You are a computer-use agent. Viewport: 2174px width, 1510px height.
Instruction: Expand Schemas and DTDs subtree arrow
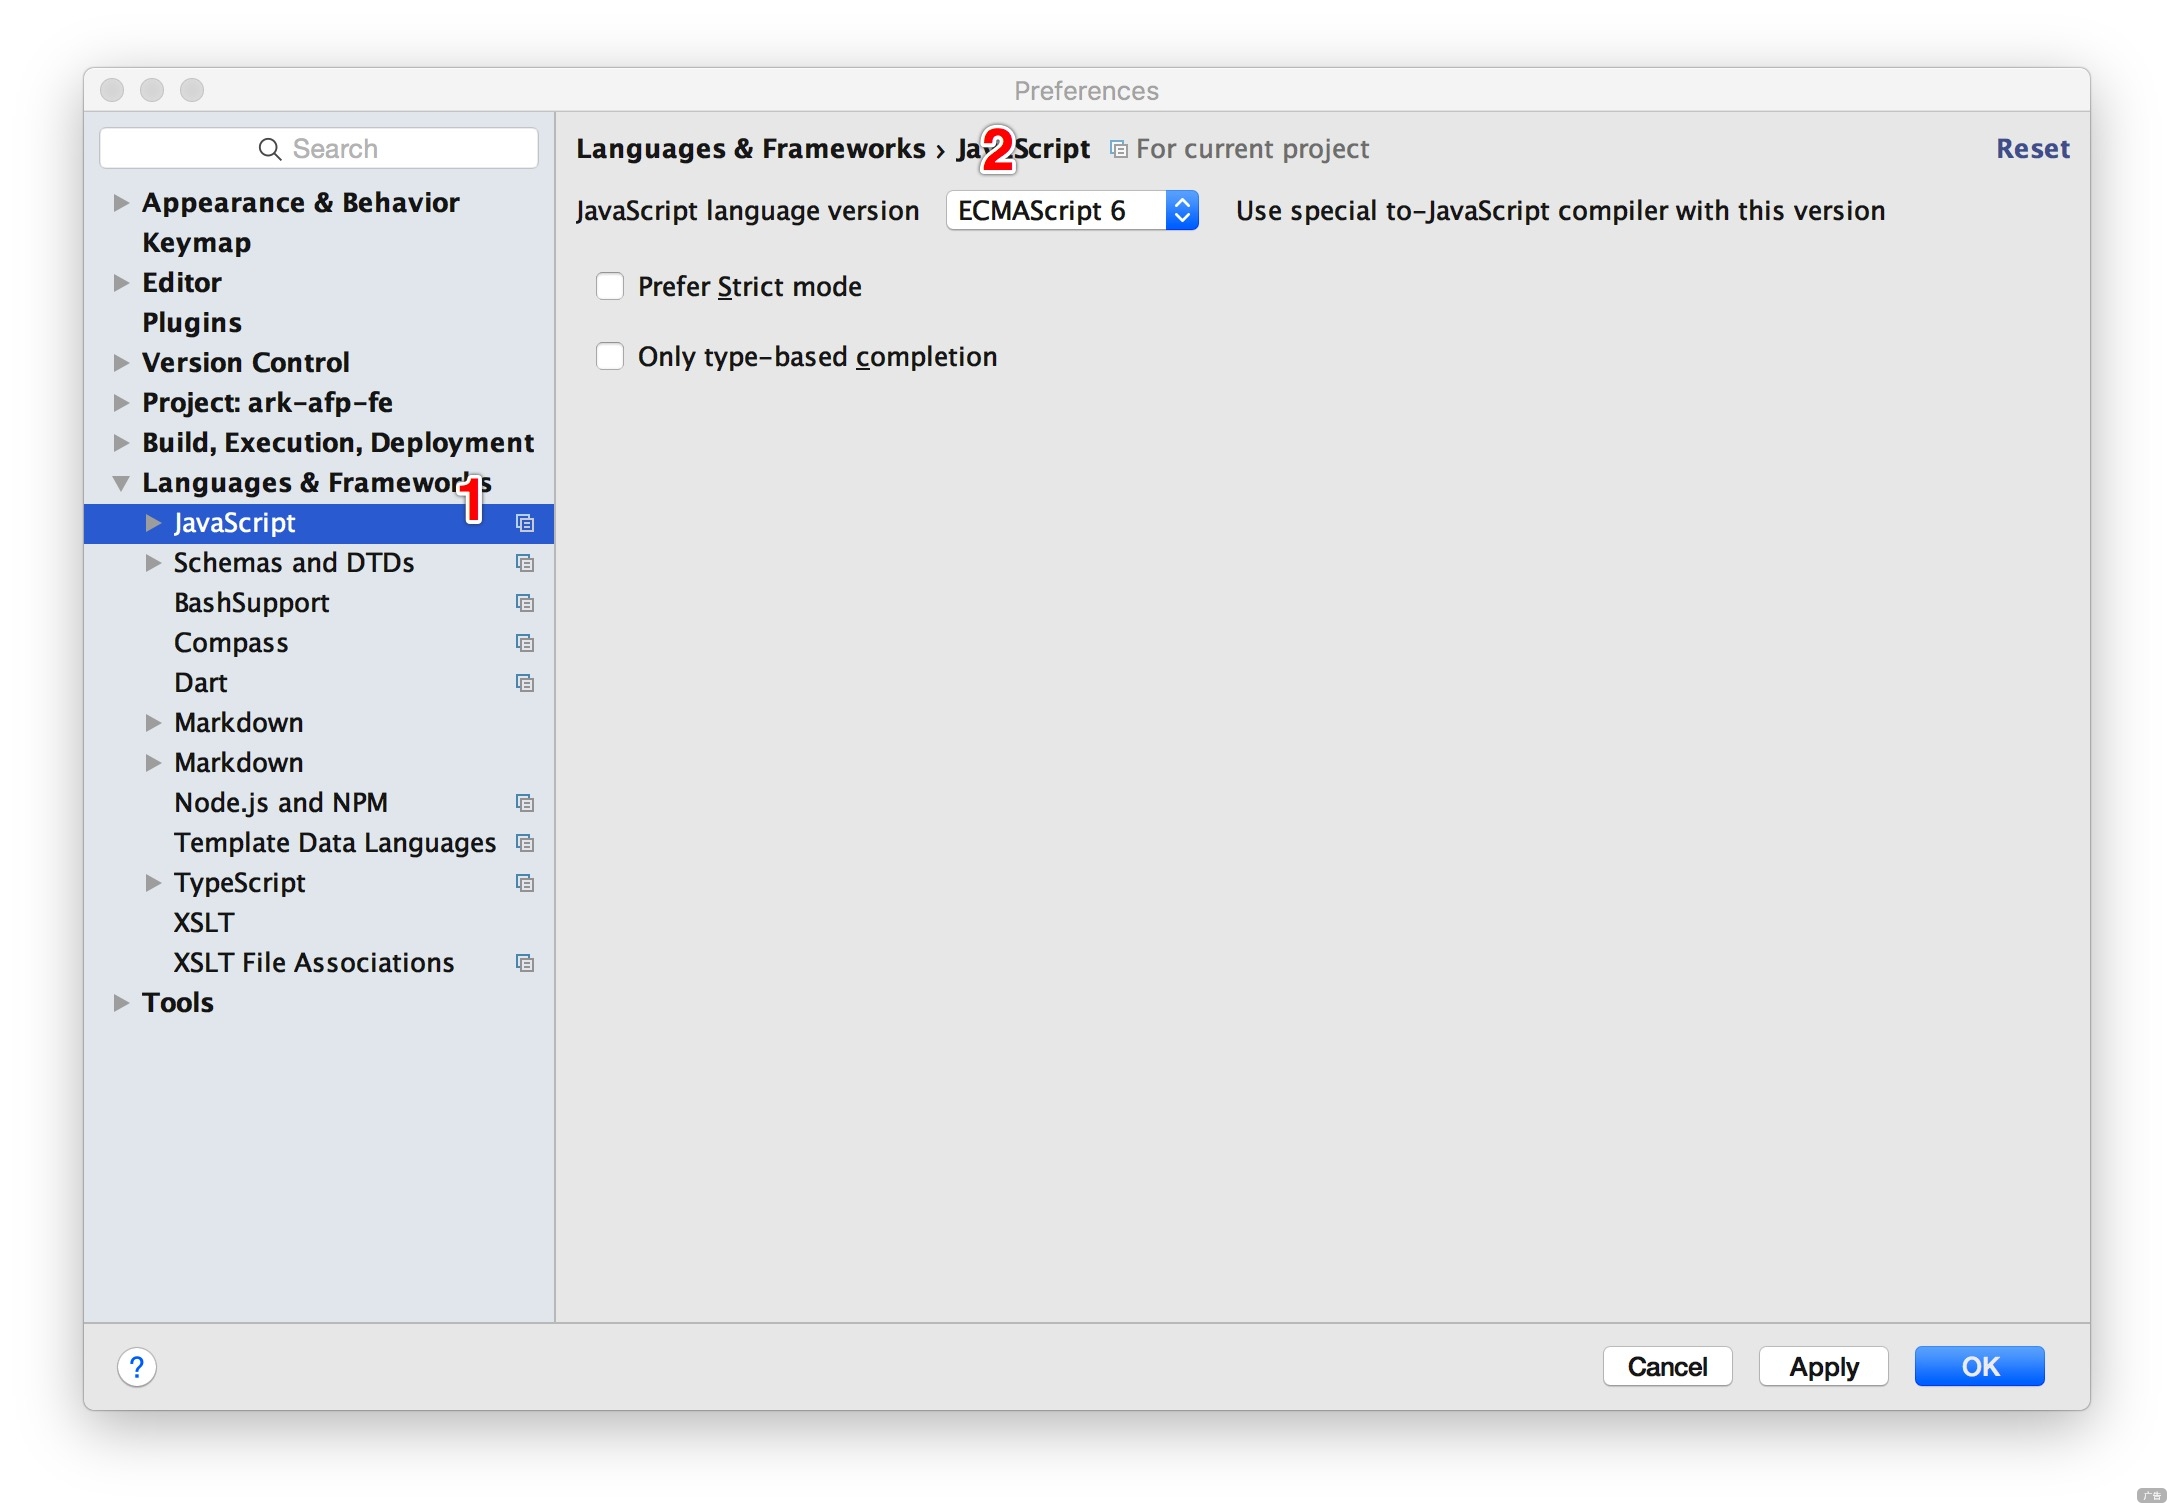click(x=153, y=563)
